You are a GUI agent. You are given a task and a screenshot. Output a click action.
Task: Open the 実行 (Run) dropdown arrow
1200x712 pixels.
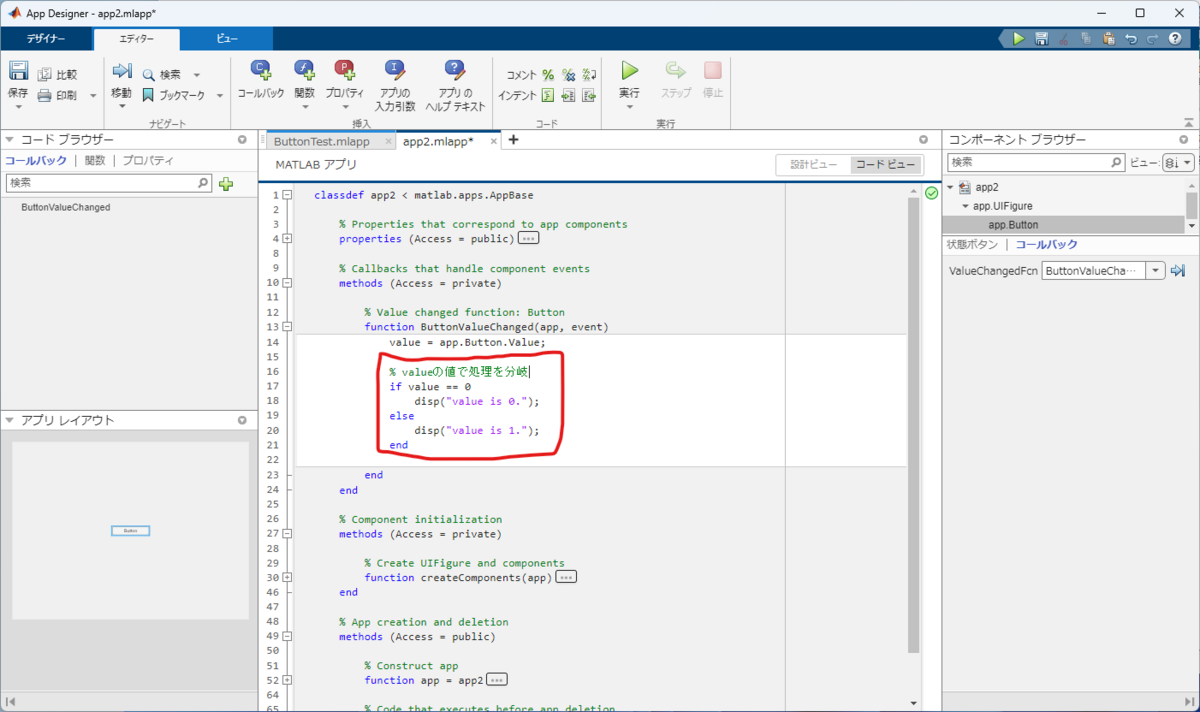(x=629, y=107)
